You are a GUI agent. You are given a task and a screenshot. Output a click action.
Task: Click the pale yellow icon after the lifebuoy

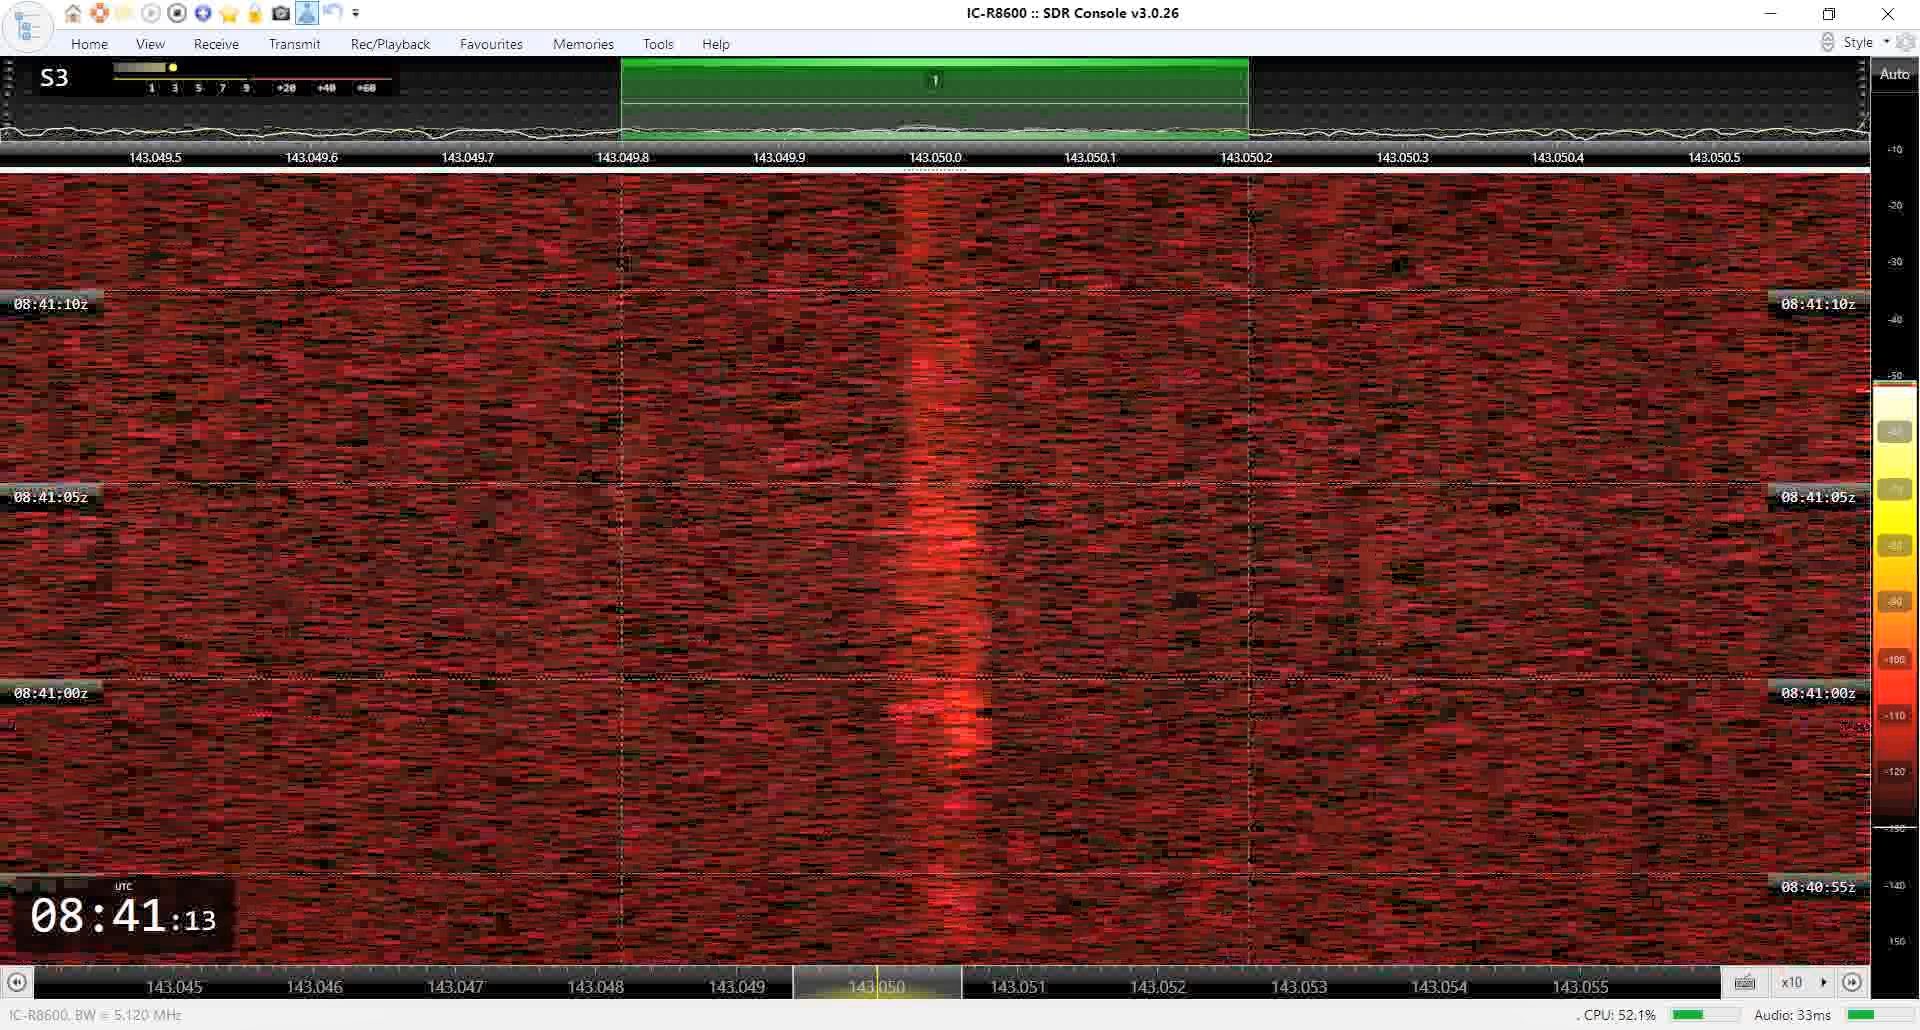(125, 13)
